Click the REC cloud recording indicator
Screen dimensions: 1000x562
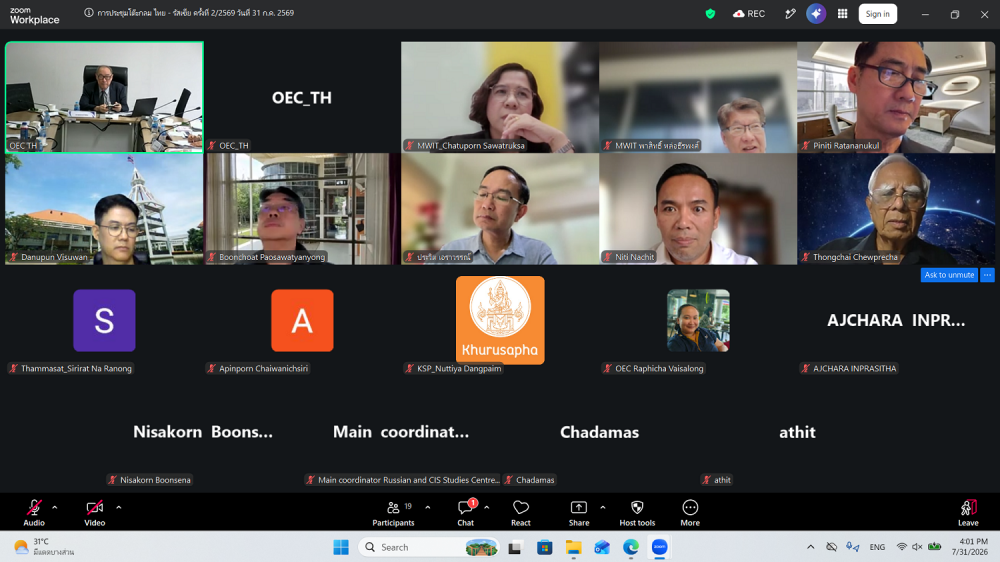click(x=749, y=14)
